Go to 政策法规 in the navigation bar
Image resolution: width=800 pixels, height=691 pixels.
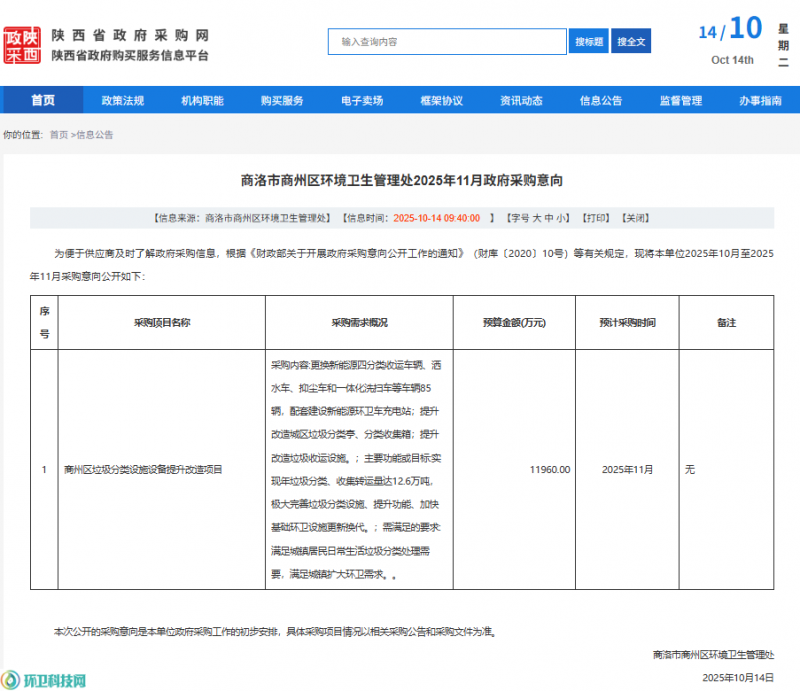click(122, 101)
